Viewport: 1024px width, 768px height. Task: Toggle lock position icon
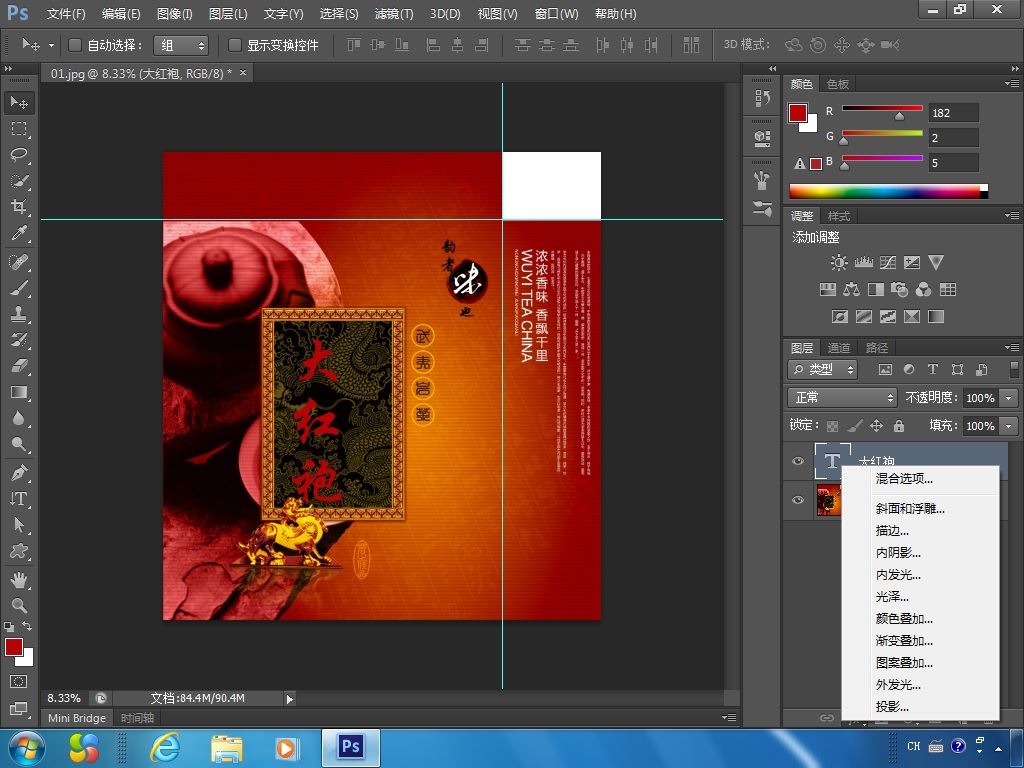pos(876,426)
